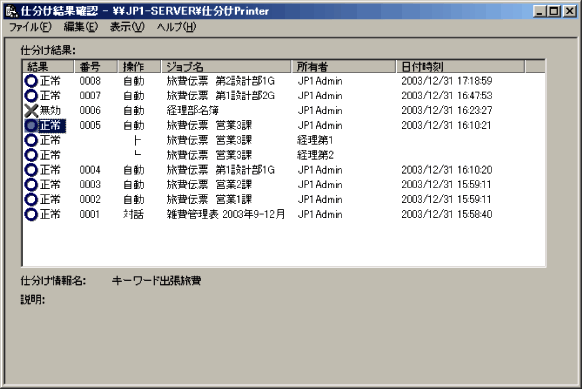Click the timestamp 2003/12/31 16:10:21
This screenshot has width=582, height=389.
coord(446,125)
